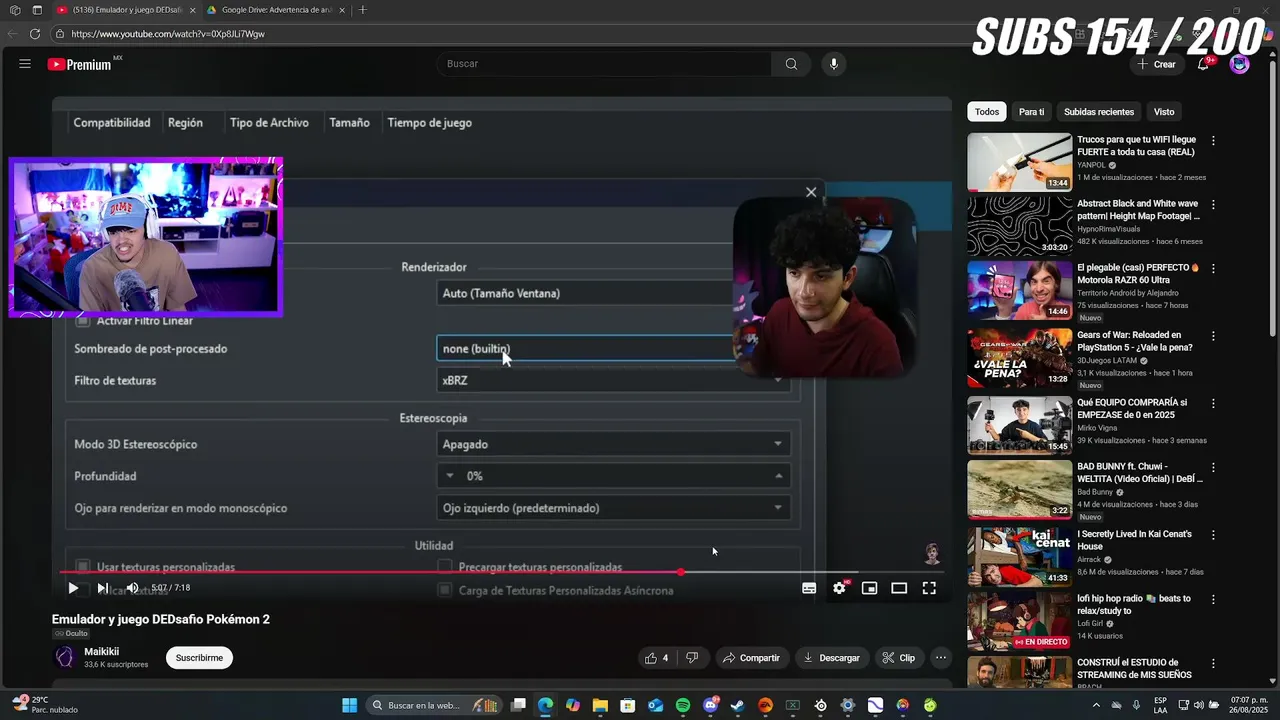The width and height of the screenshot is (1280, 720).
Task: Enable theater mode view
Action: point(899,588)
